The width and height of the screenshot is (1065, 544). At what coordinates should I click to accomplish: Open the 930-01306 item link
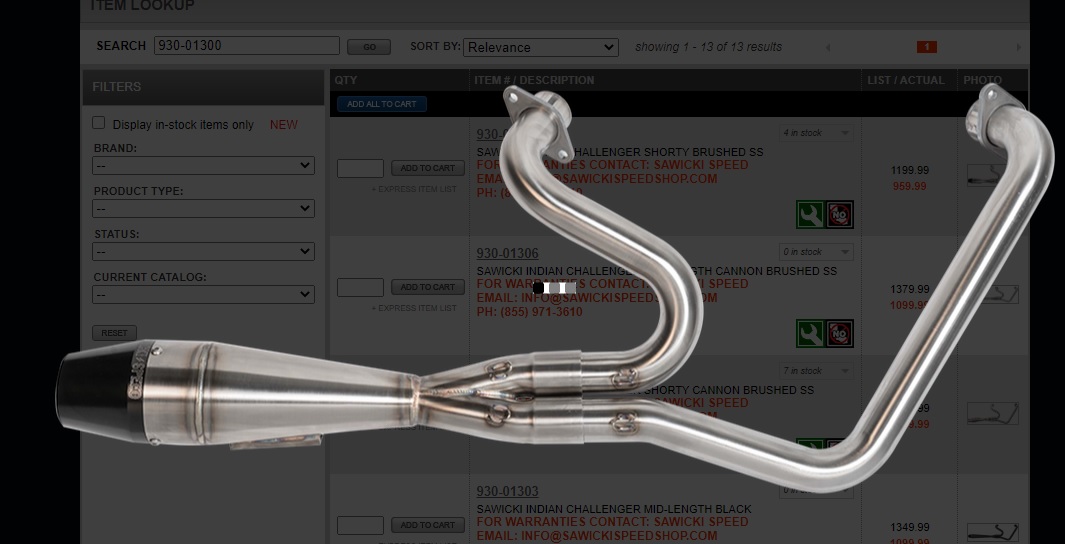(507, 253)
